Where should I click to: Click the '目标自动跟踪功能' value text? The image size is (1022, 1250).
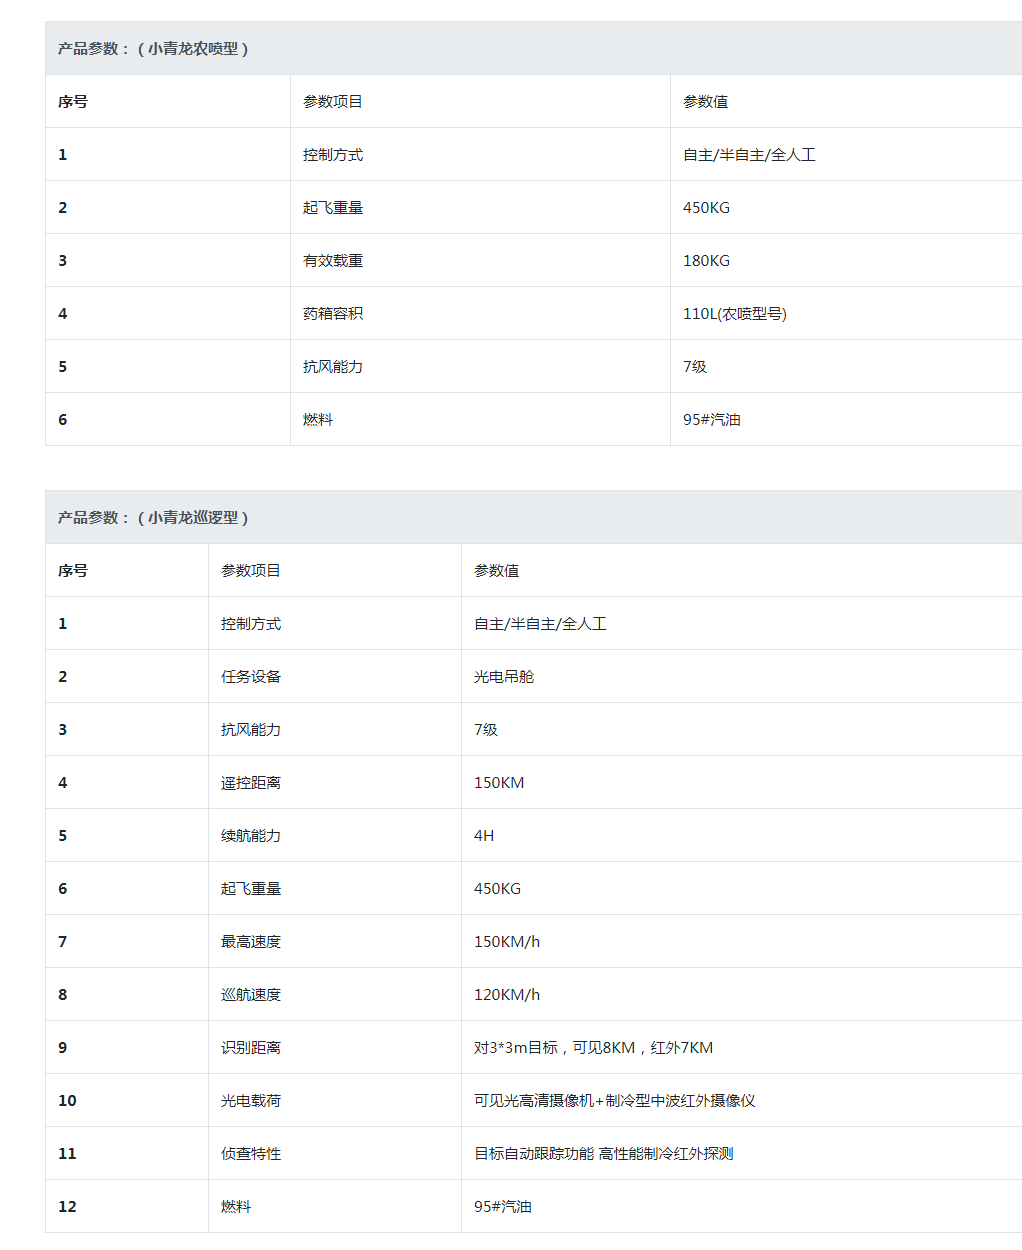click(x=534, y=1153)
